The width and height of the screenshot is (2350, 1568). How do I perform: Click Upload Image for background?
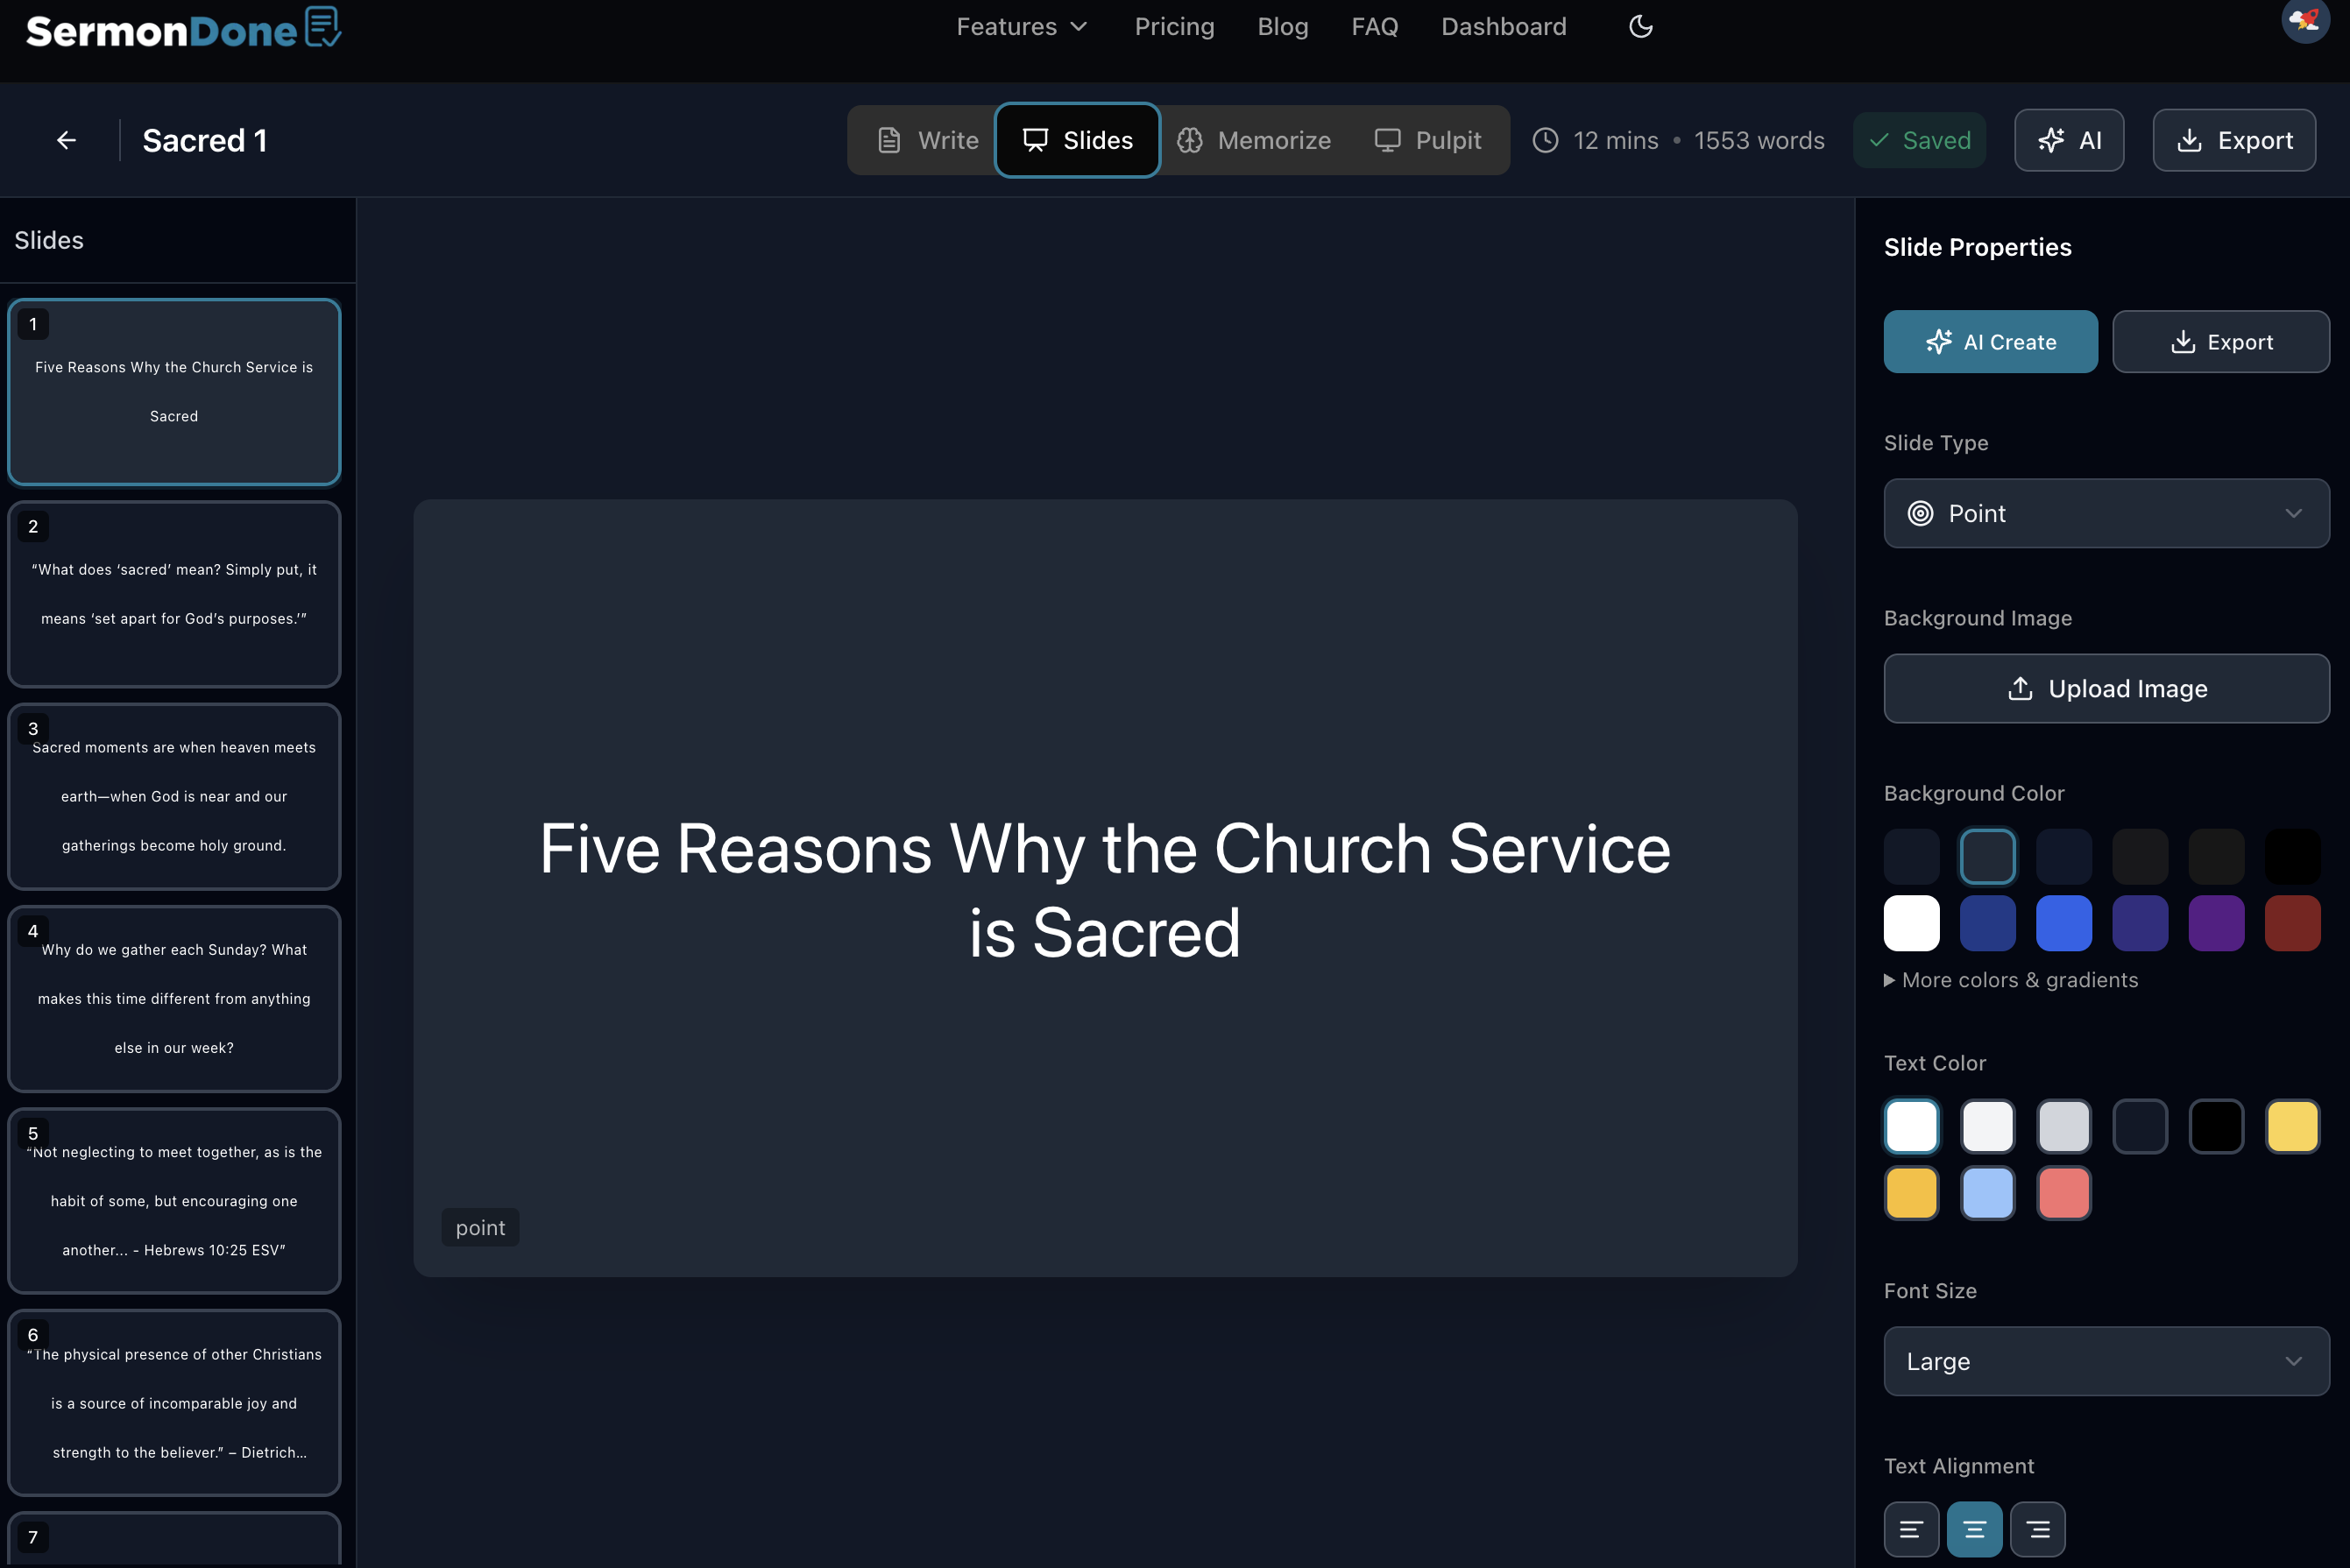(x=2106, y=688)
